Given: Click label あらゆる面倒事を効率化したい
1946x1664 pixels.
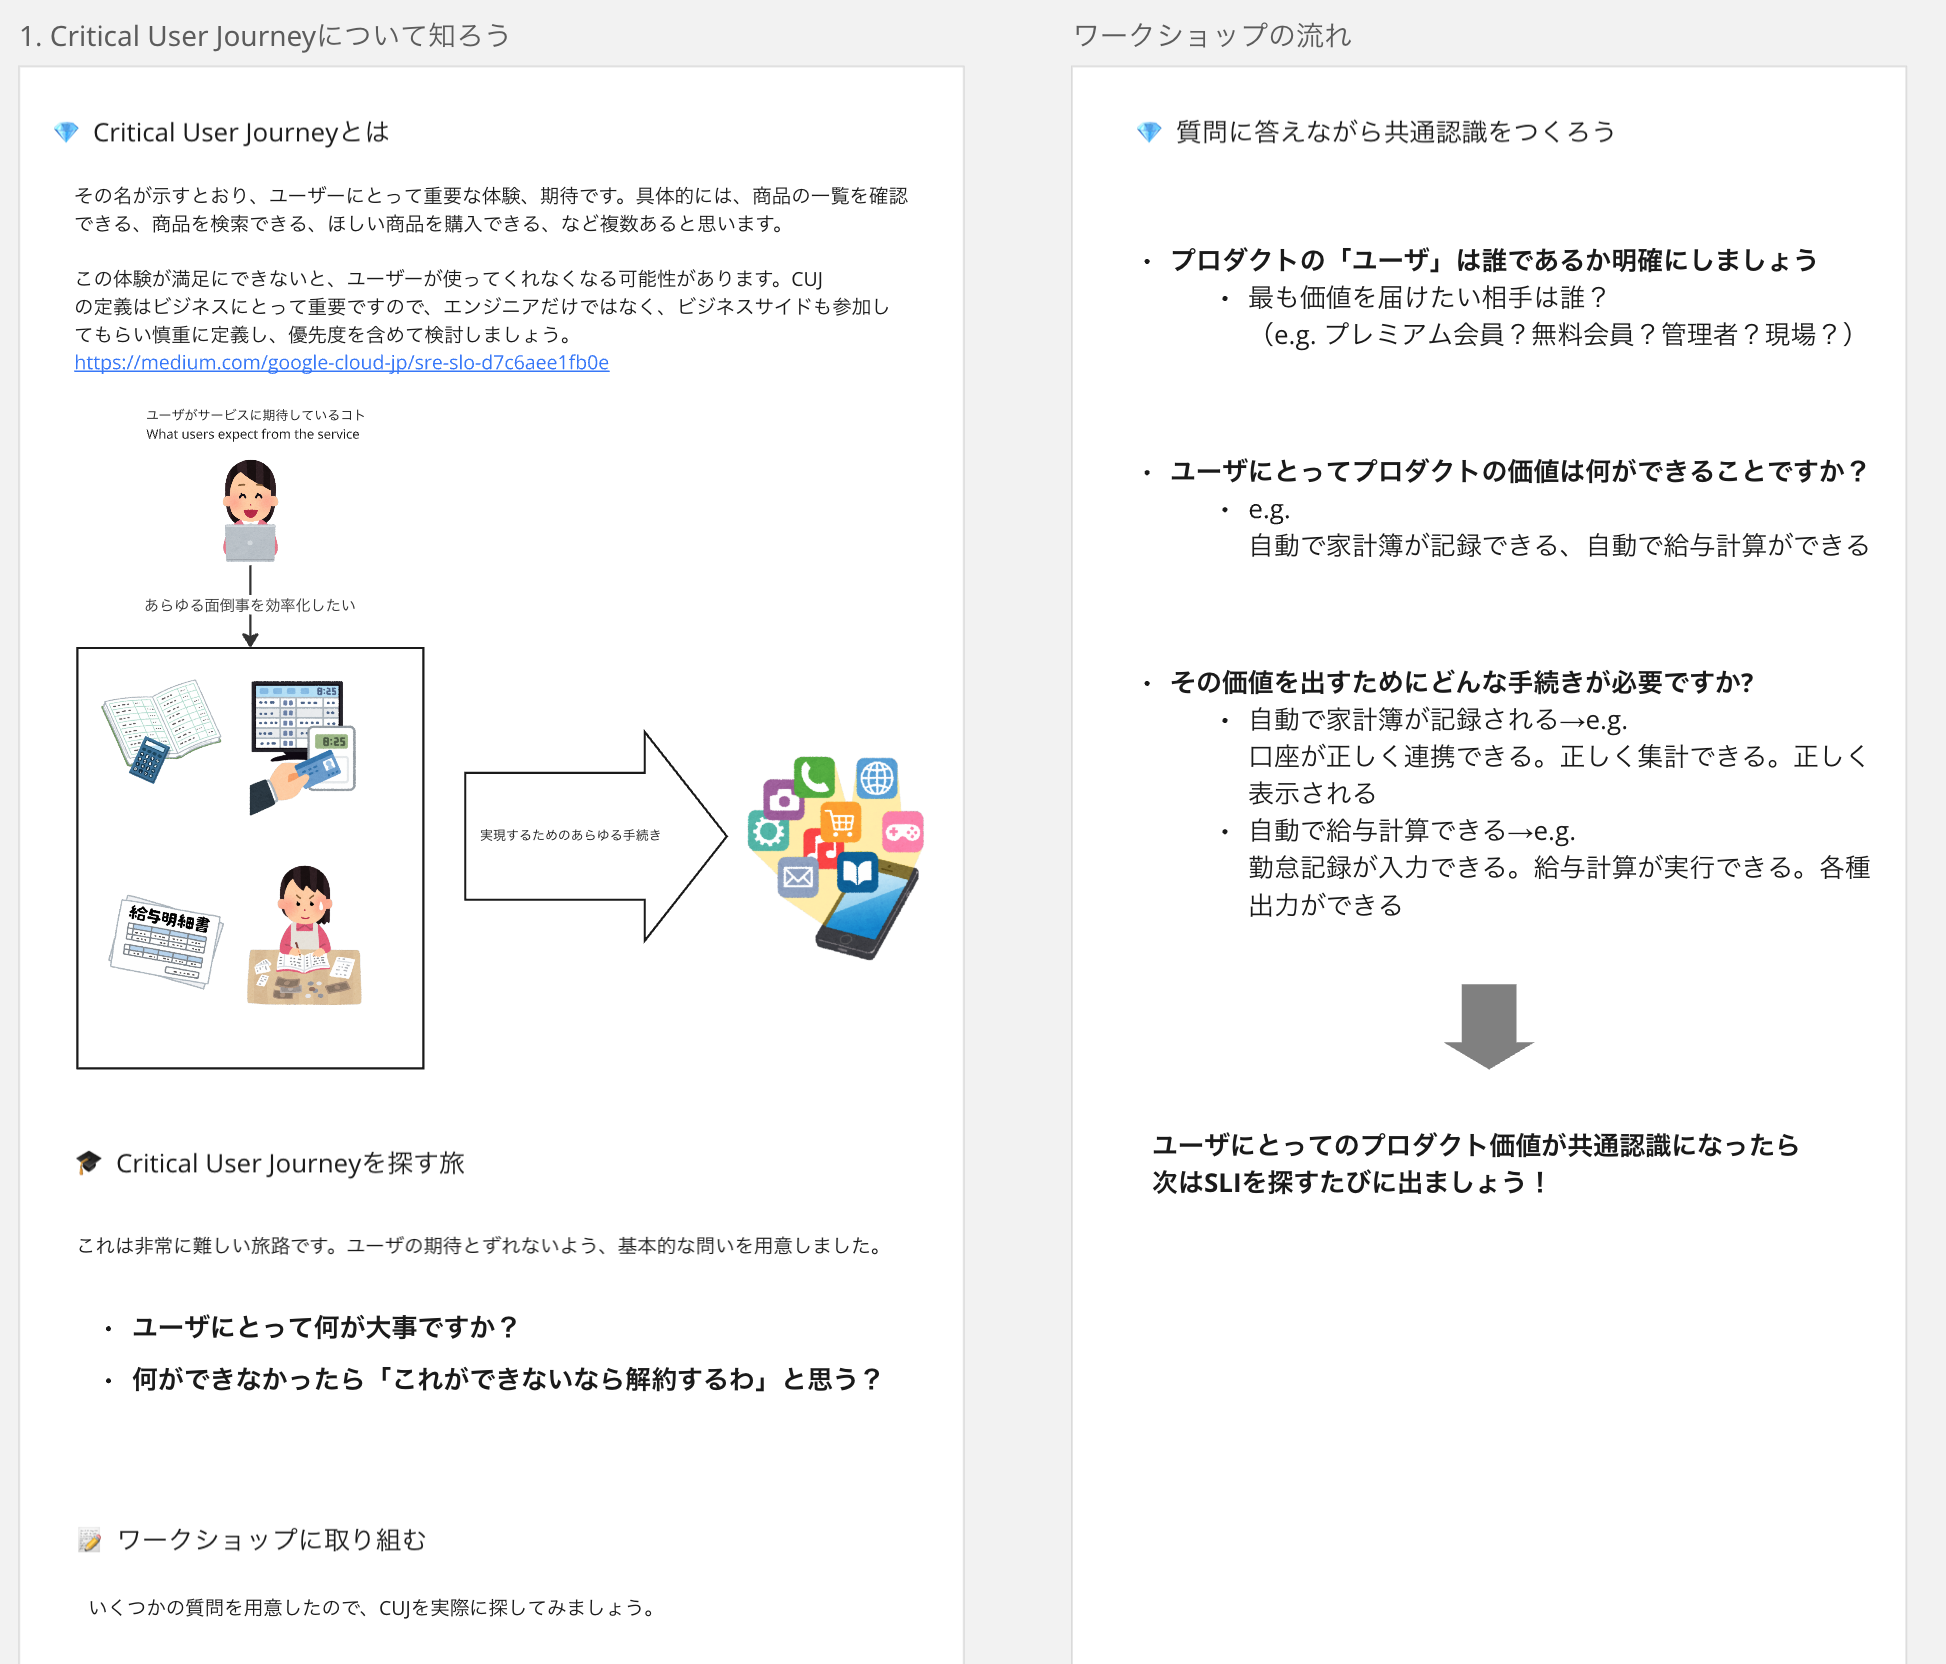Looking at the screenshot, I should point(250,605).
